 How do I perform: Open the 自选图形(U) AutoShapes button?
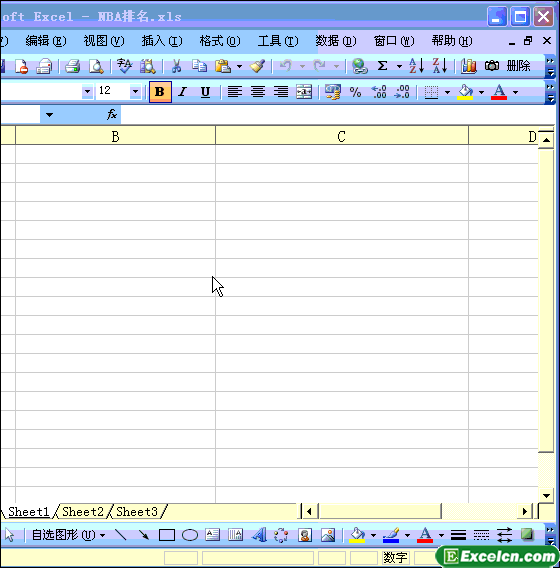[68, 535]
